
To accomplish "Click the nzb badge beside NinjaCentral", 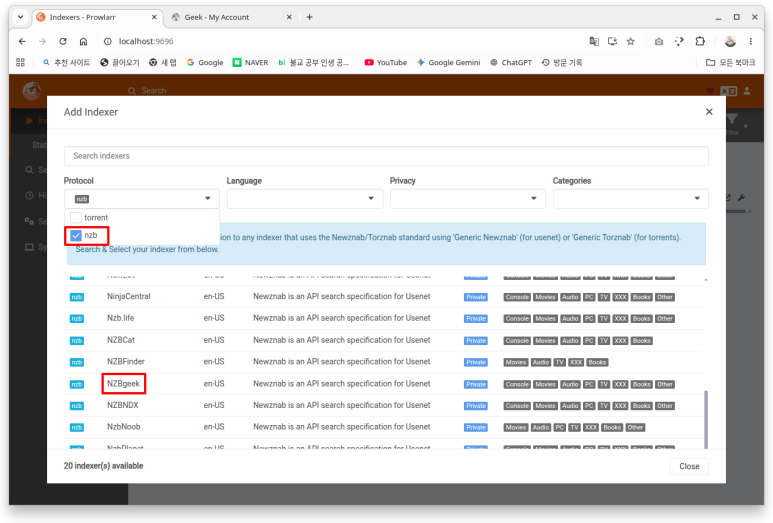I will (x=77, y=297).
